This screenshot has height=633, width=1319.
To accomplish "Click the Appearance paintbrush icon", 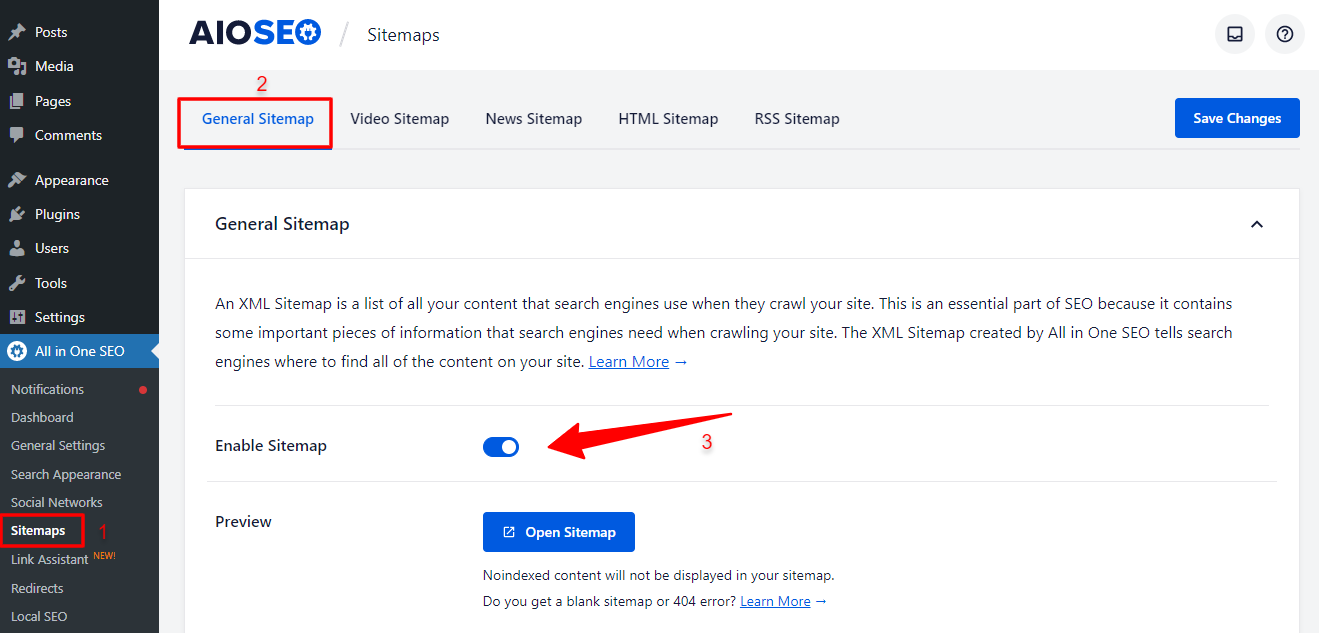I will (17, 180).
